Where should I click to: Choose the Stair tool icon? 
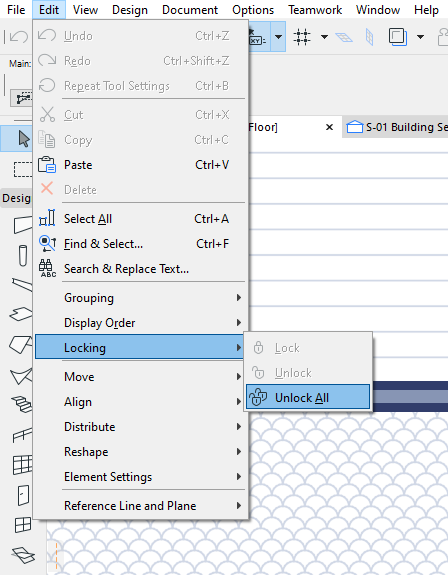tap(22, 404)
